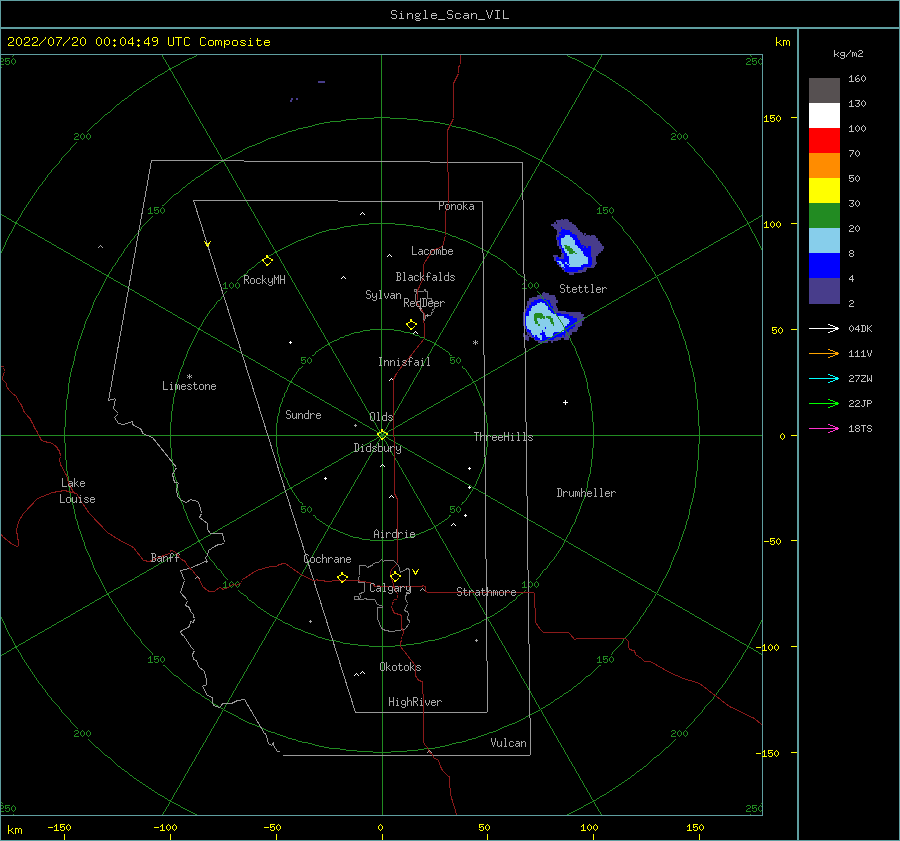
Task: Click the yellow diamond marker in Calgary
Action: click(x=395, y=576)
